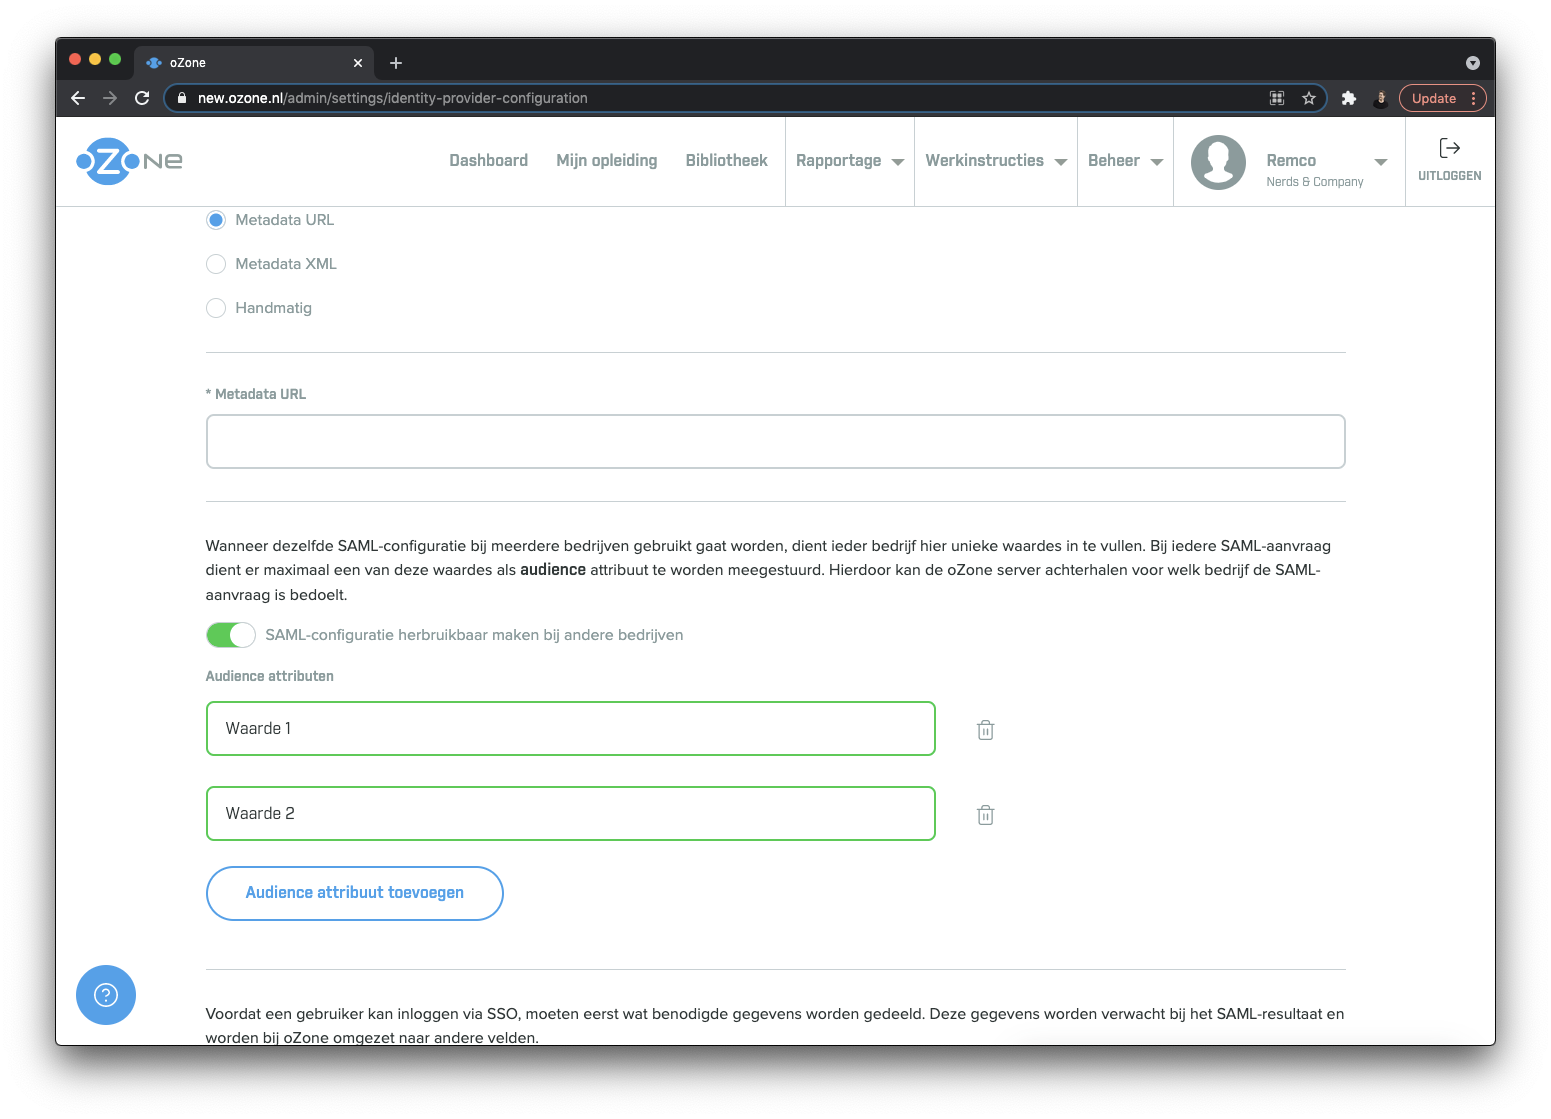The height and width of the screenshot is (1119, 1551).
Task: Delete the Waarde 1 audience attribute
Action: click(x=984, y=729)
